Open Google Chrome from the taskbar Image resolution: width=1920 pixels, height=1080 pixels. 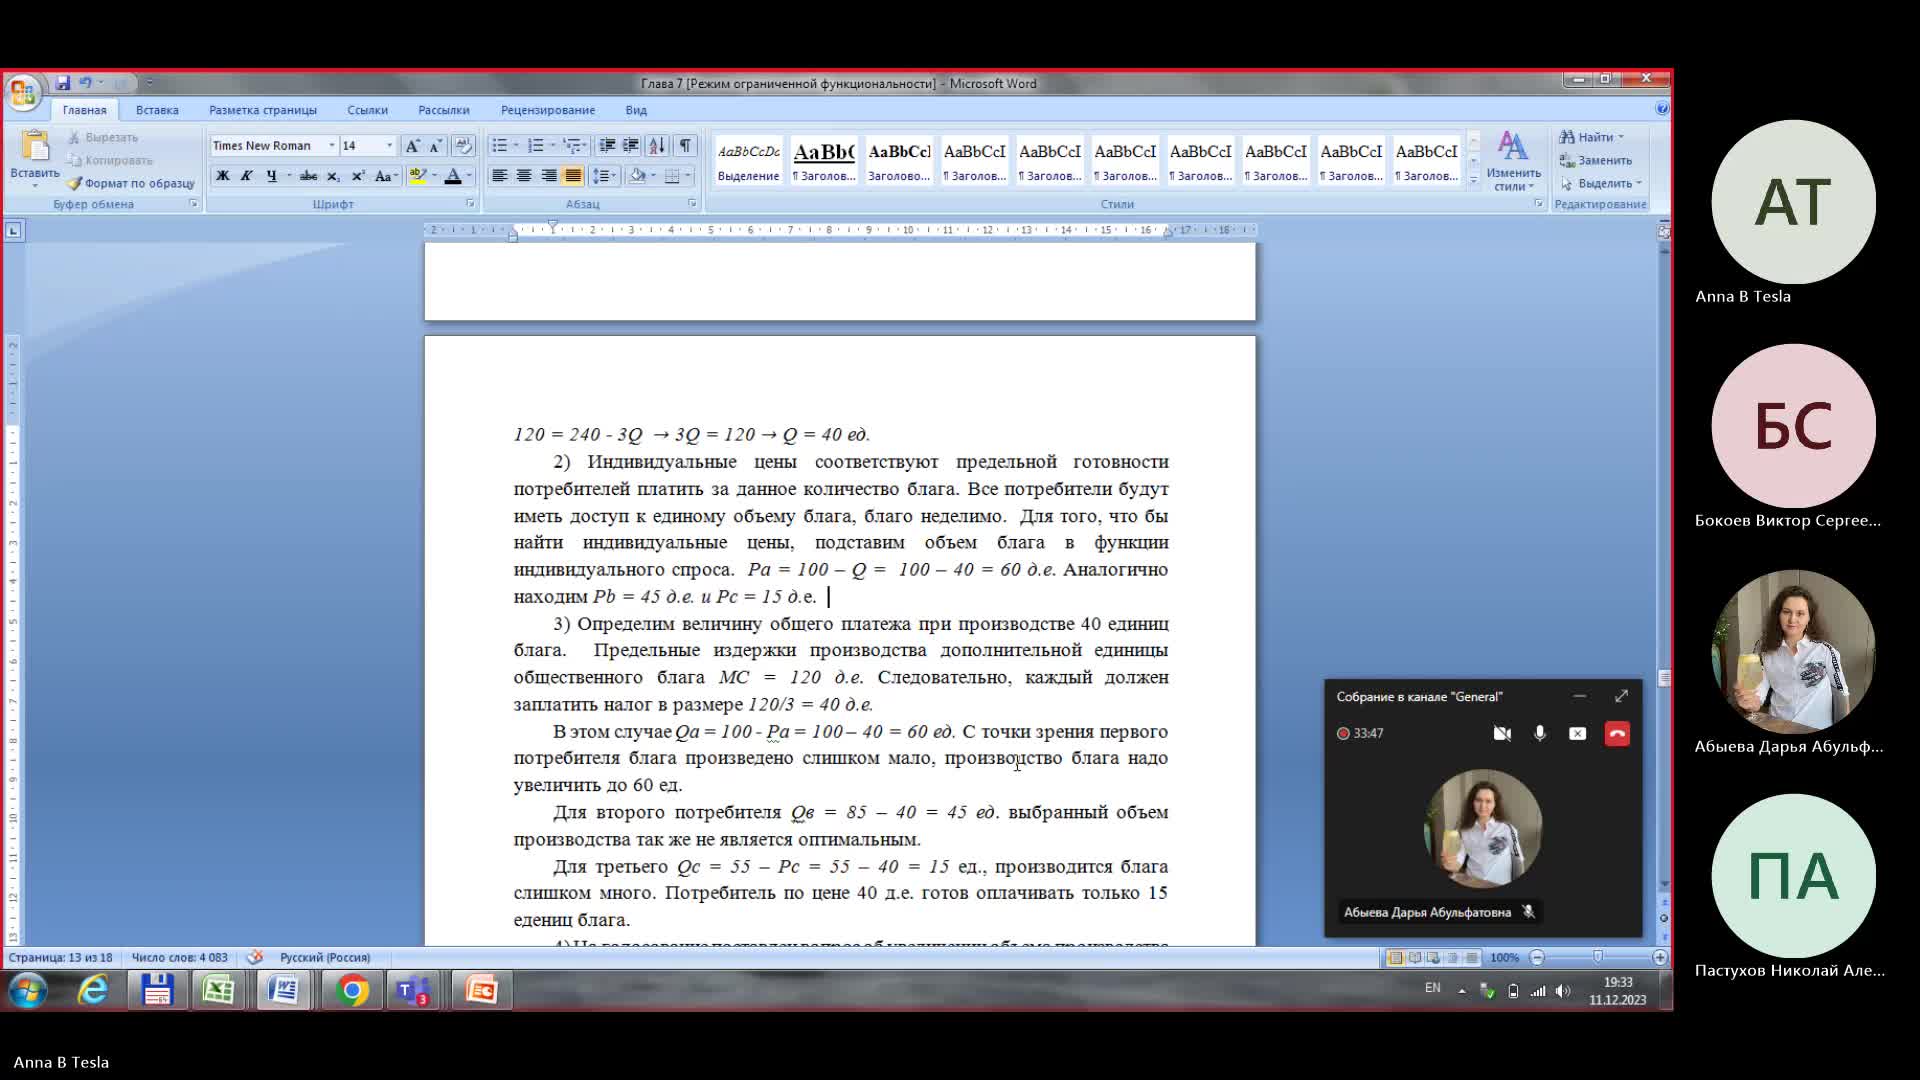point(352,991)
